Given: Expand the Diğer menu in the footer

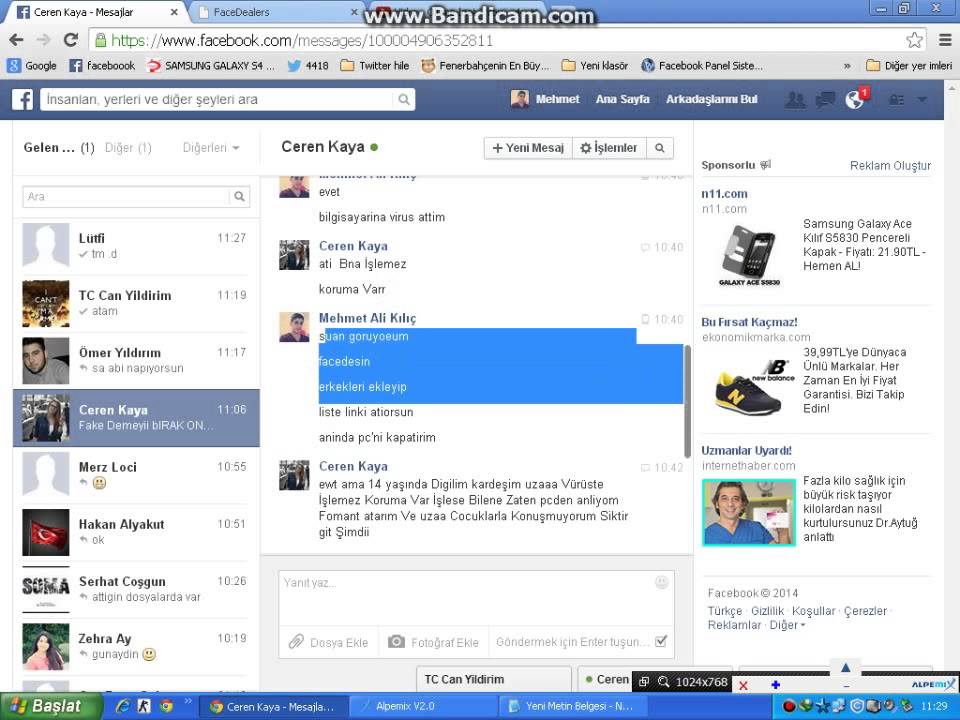Looking at the screenshot, I should 787,625.
